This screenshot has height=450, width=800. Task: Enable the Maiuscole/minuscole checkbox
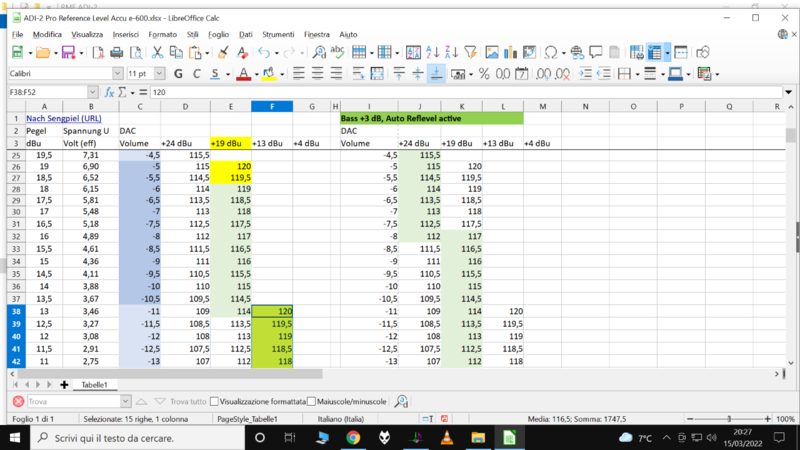click(x=312, y=401)
